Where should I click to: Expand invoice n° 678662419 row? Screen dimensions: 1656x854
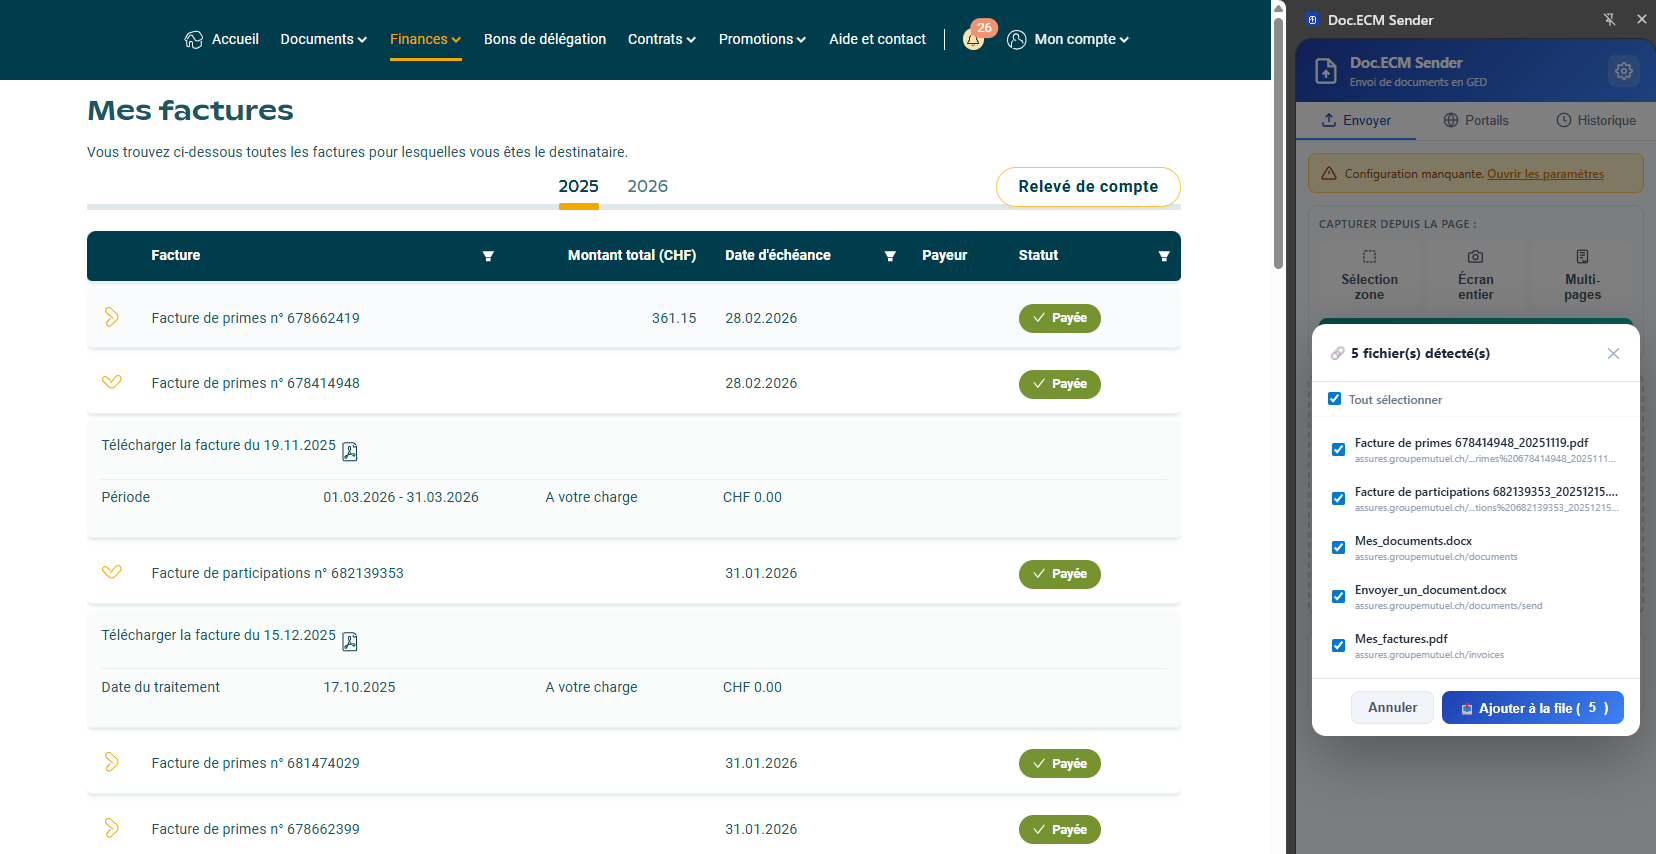point(112,317)
